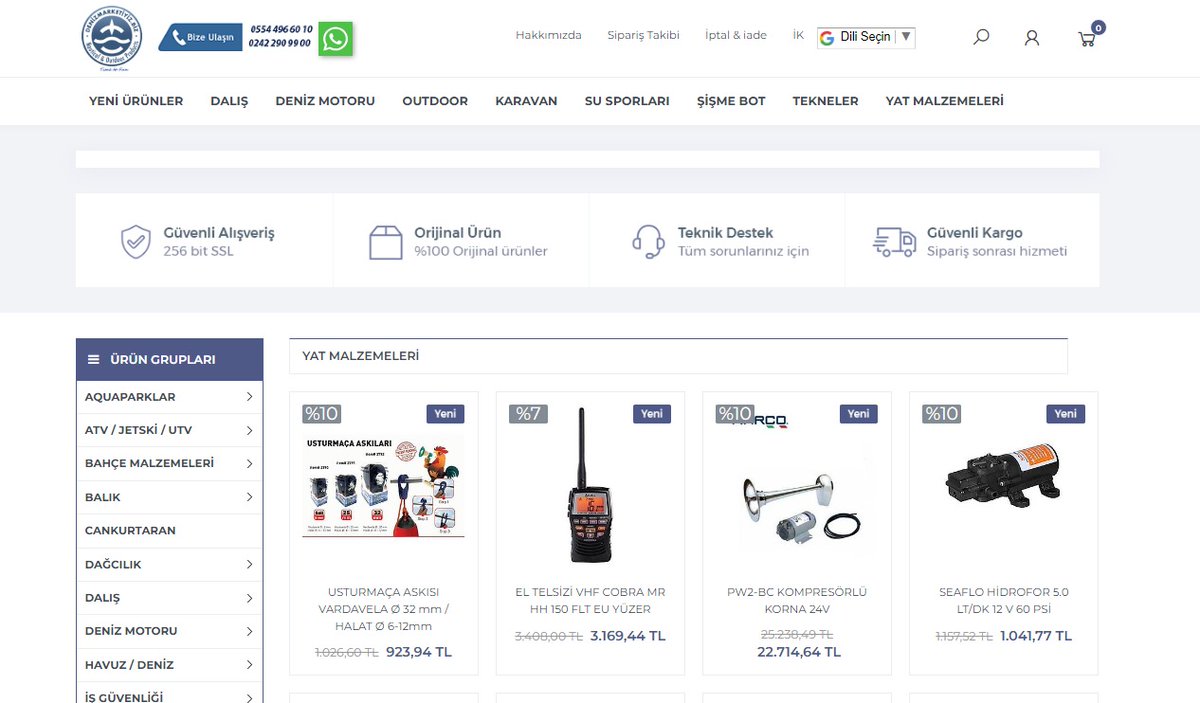Open the ŞİŞME BOT menu
Screen dimensions: 1200x703
click(731, 101)
